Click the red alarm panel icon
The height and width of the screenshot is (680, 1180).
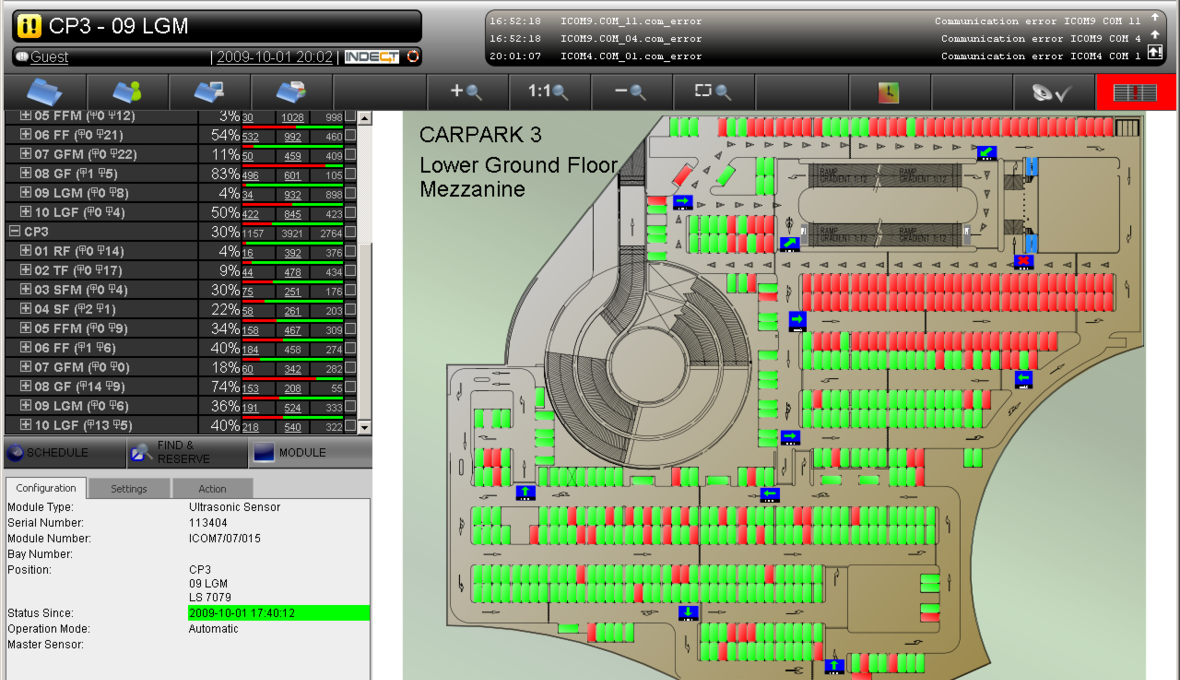[1136, 92]
